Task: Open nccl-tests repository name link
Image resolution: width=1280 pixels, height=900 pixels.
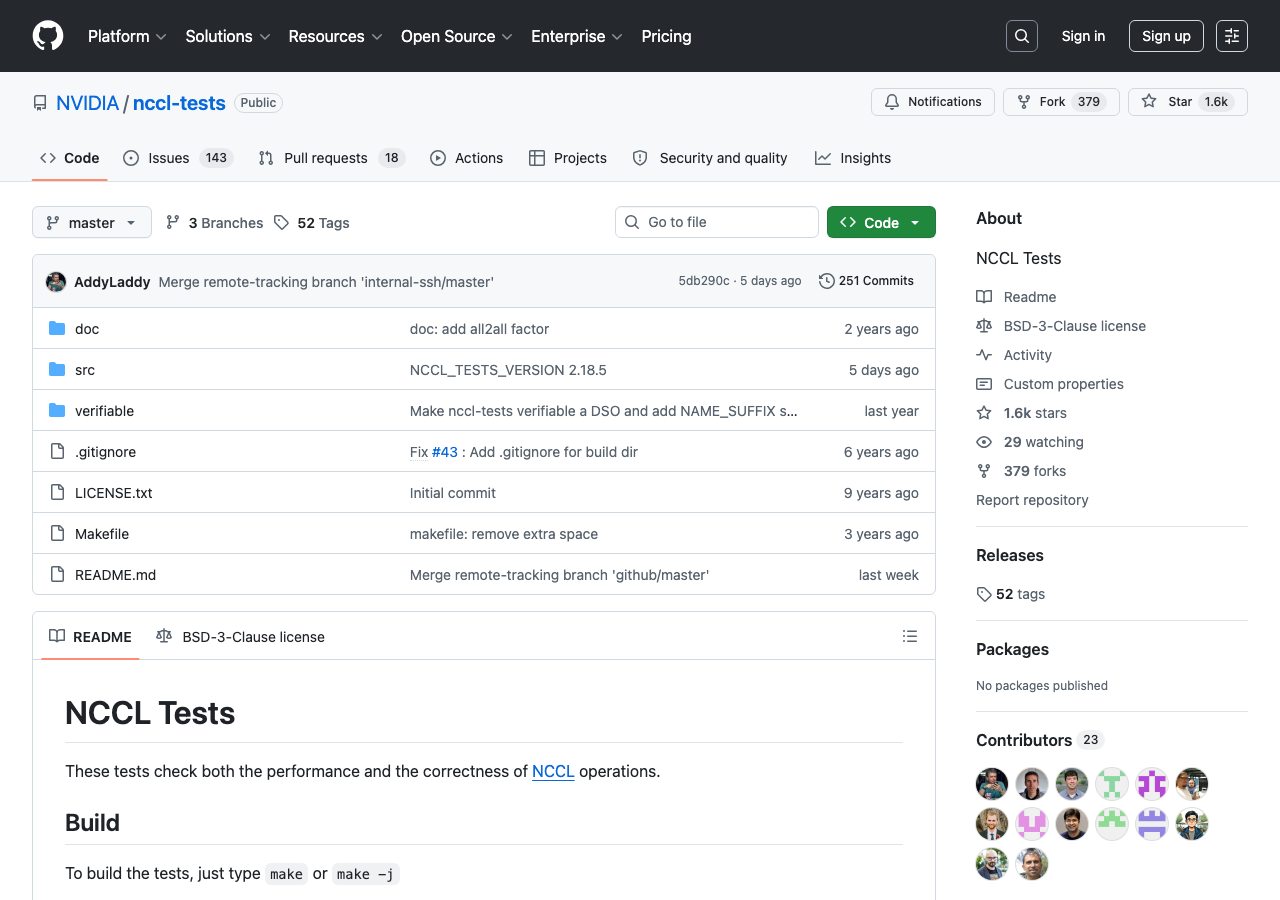Action: pyautogui.click(x=179, y=102)
